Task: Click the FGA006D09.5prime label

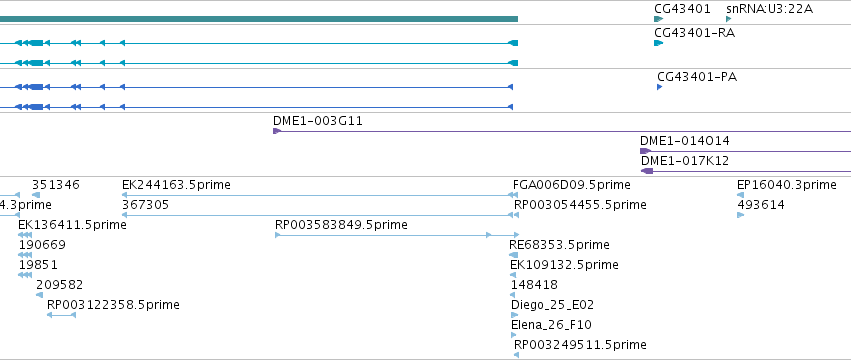Action: tap(572, 185)
